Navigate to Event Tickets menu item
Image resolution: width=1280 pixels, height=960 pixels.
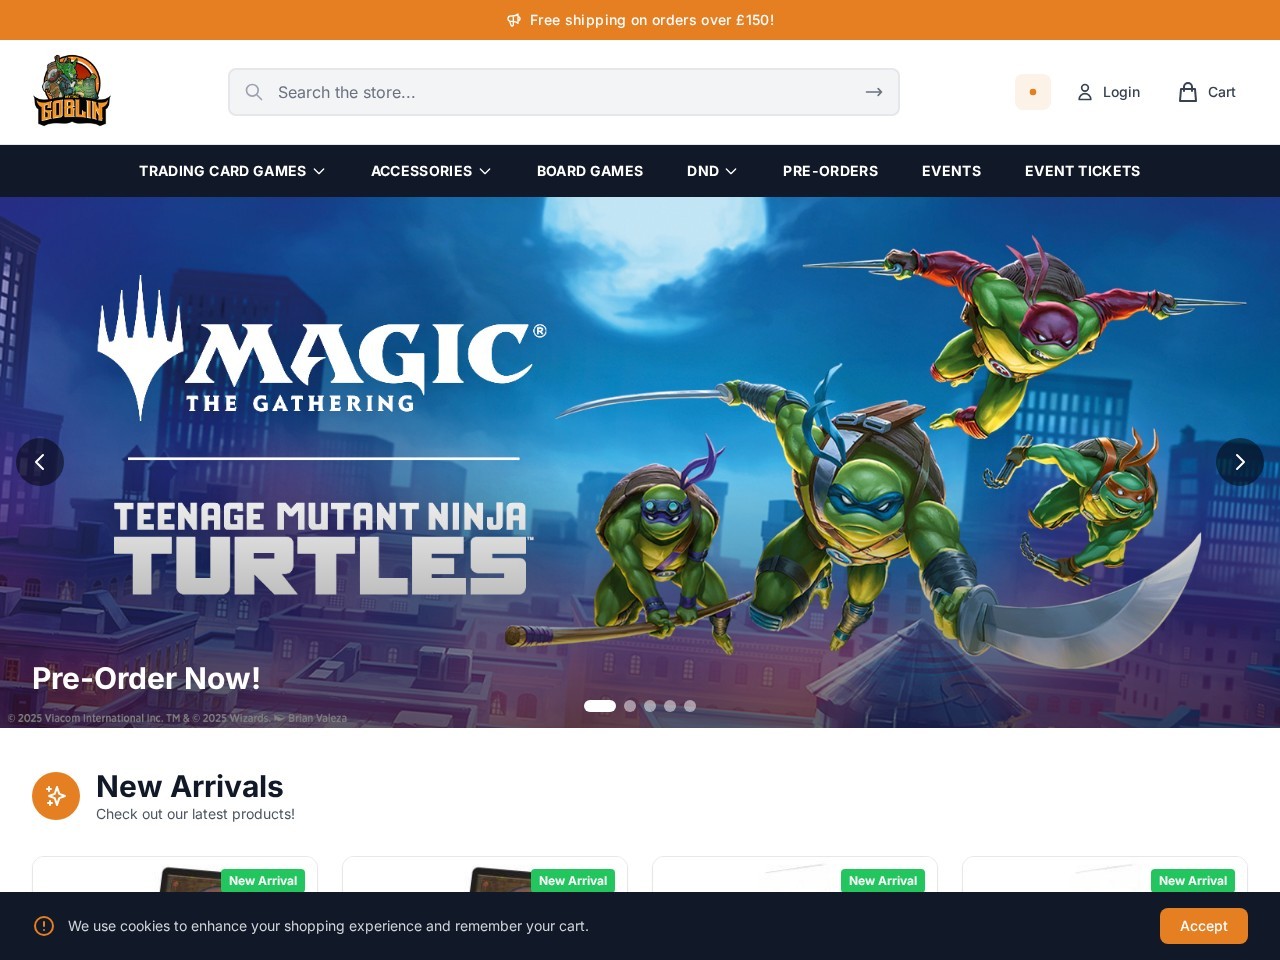tap(1082, 171)
